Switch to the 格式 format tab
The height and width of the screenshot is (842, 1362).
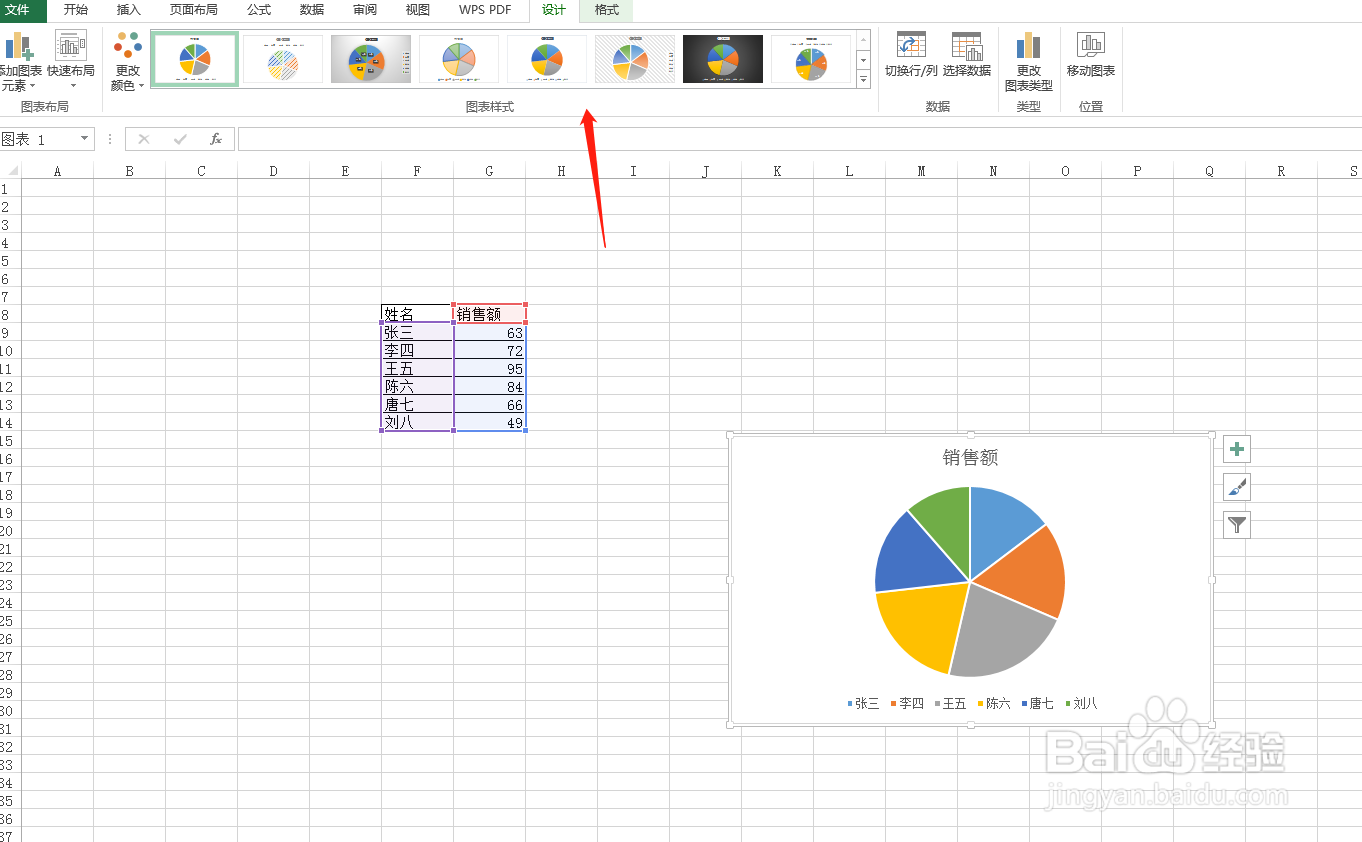[x=606, y=10]
